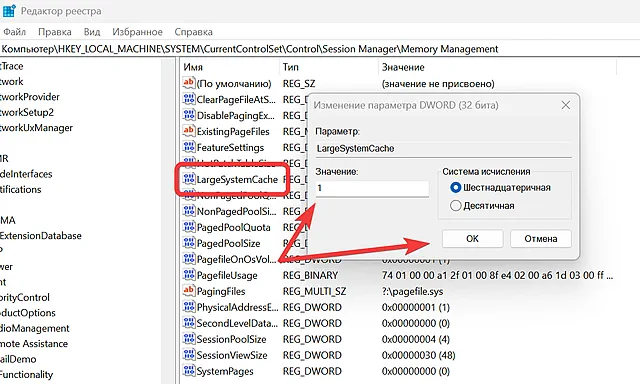Close the DWORD edit dialog
The width and height of the screenshot is (640, 384).
pos(565,105)
